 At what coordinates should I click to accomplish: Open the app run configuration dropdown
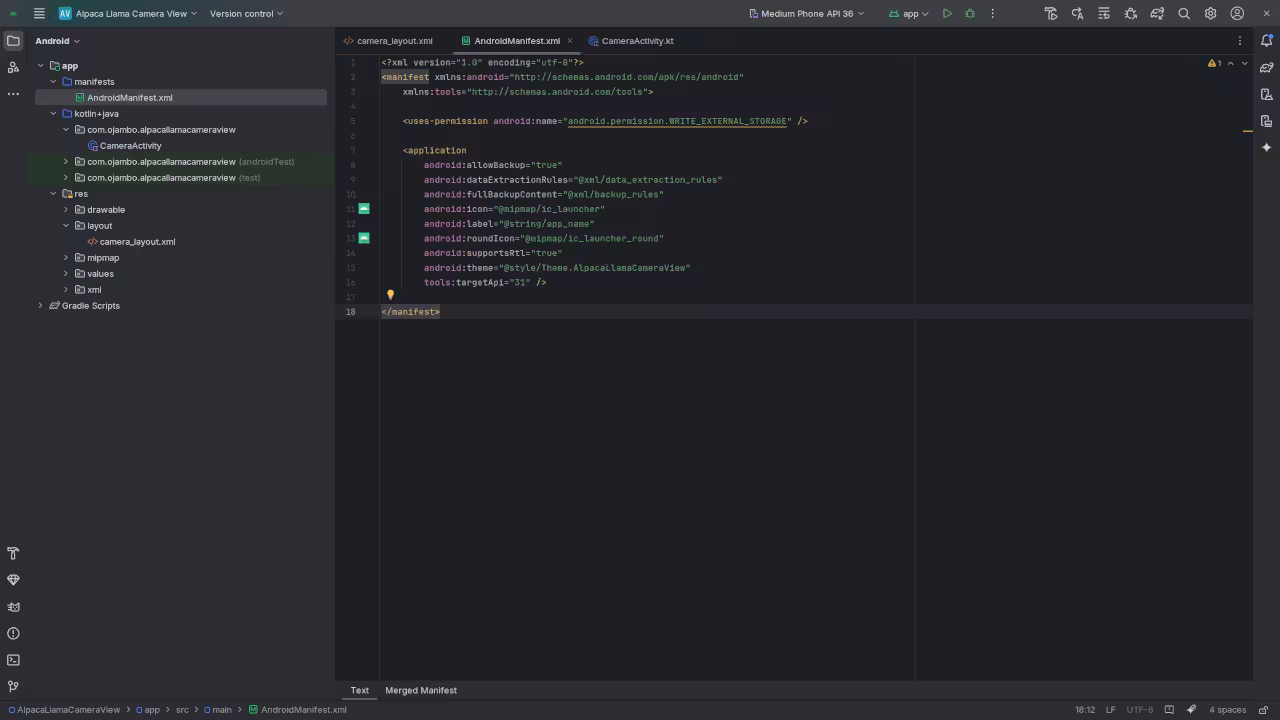908,14
